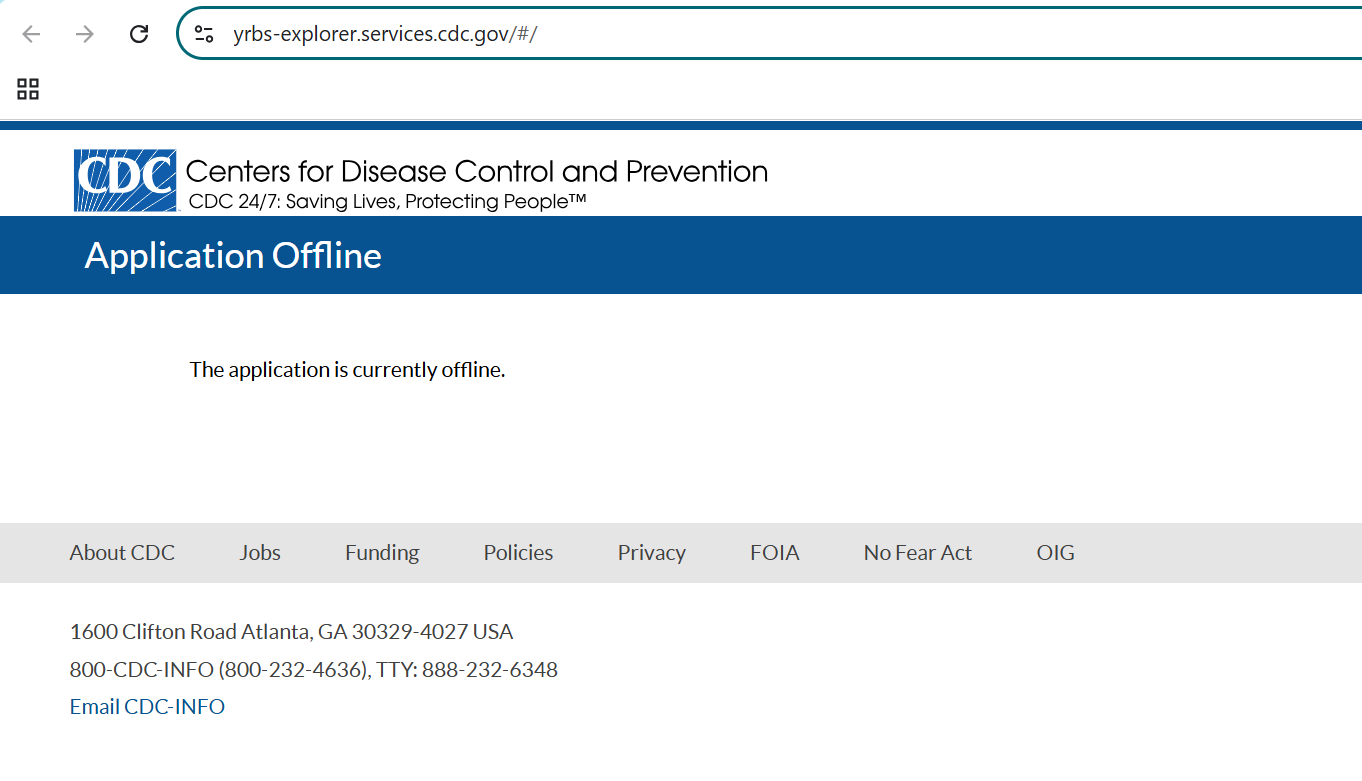This screenshot has height=781, width=1362.
Task: Click the "currently offline" message text
Action: coord(347,370)
